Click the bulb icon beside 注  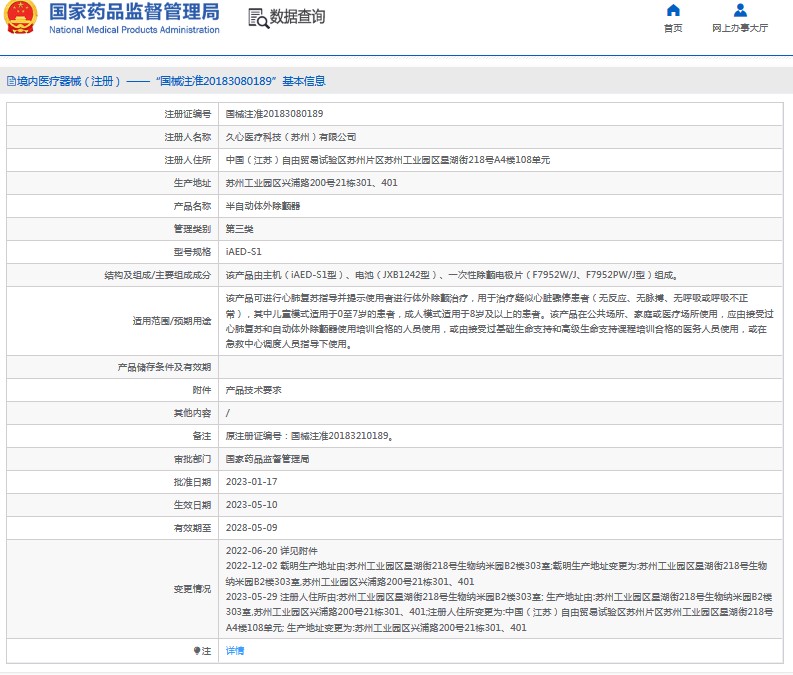pos(197,651)
